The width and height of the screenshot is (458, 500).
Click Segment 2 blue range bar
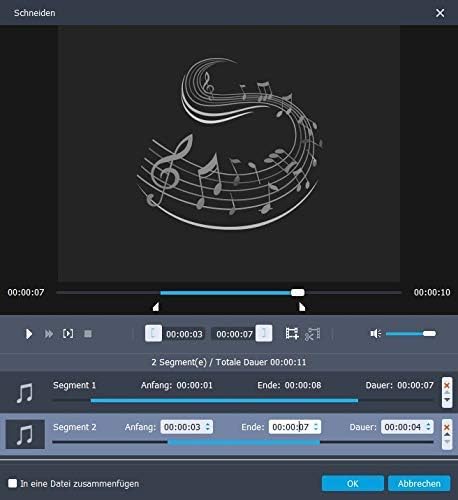point(244,442)
